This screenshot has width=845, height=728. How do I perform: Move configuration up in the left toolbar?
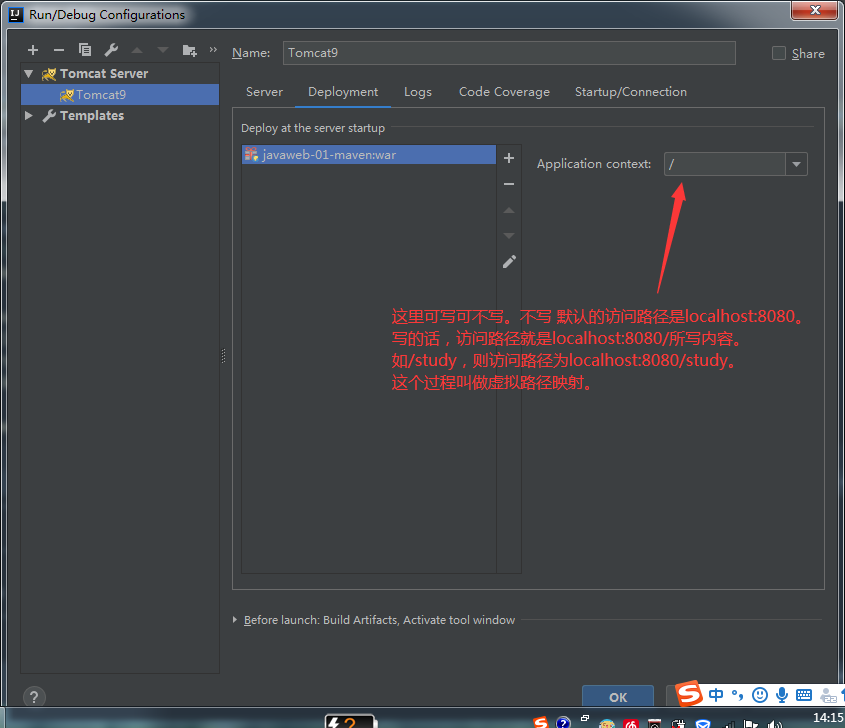coord(137,50)
